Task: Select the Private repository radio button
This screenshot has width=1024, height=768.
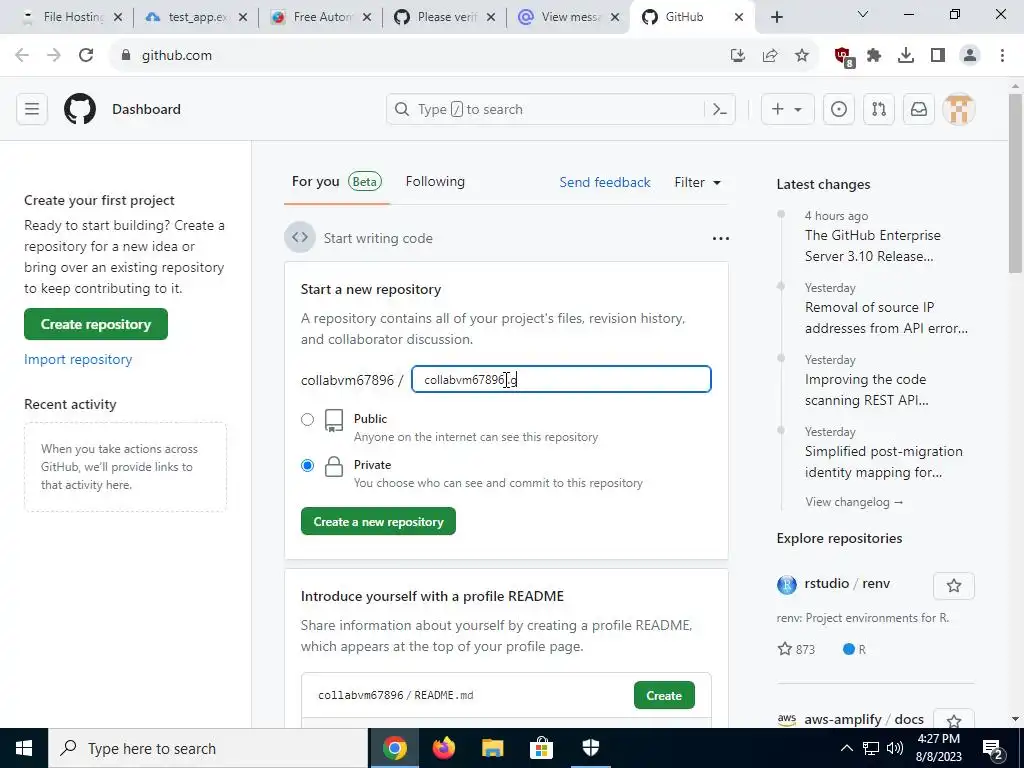Action: click(307, 466)
